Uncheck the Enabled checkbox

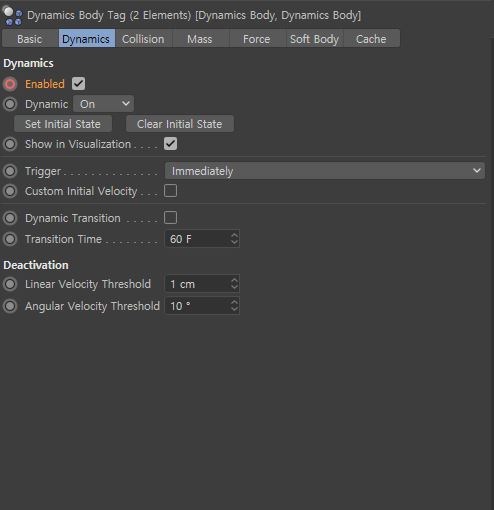tap(79, 84)
